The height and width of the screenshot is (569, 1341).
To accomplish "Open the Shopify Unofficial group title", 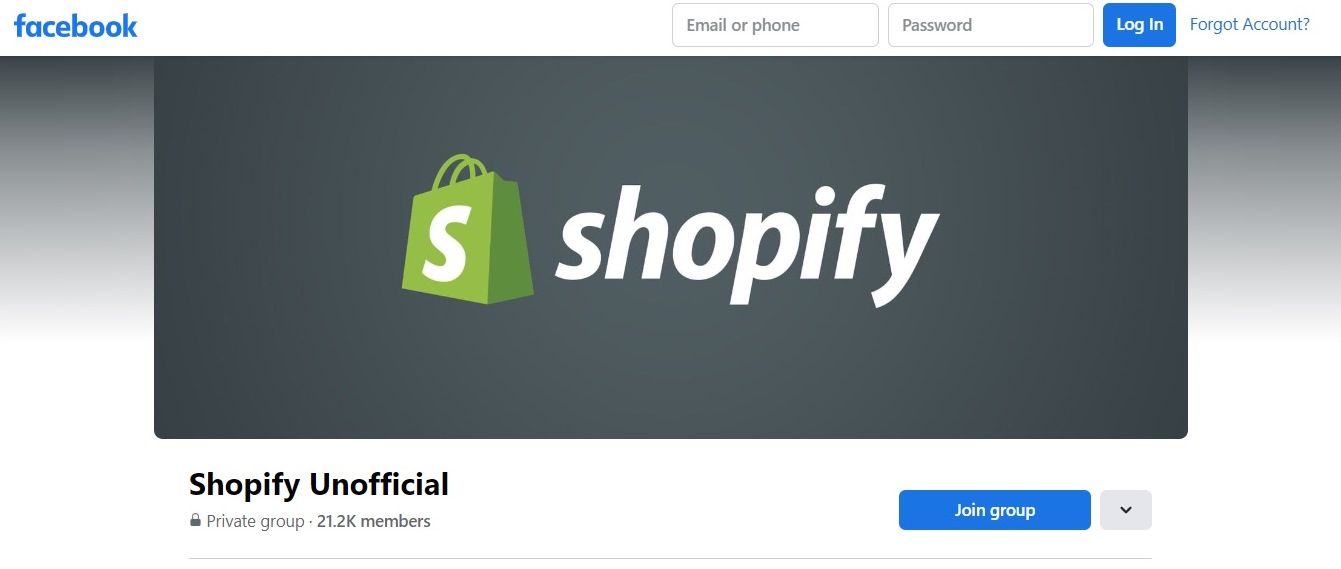I will point(319,485).
